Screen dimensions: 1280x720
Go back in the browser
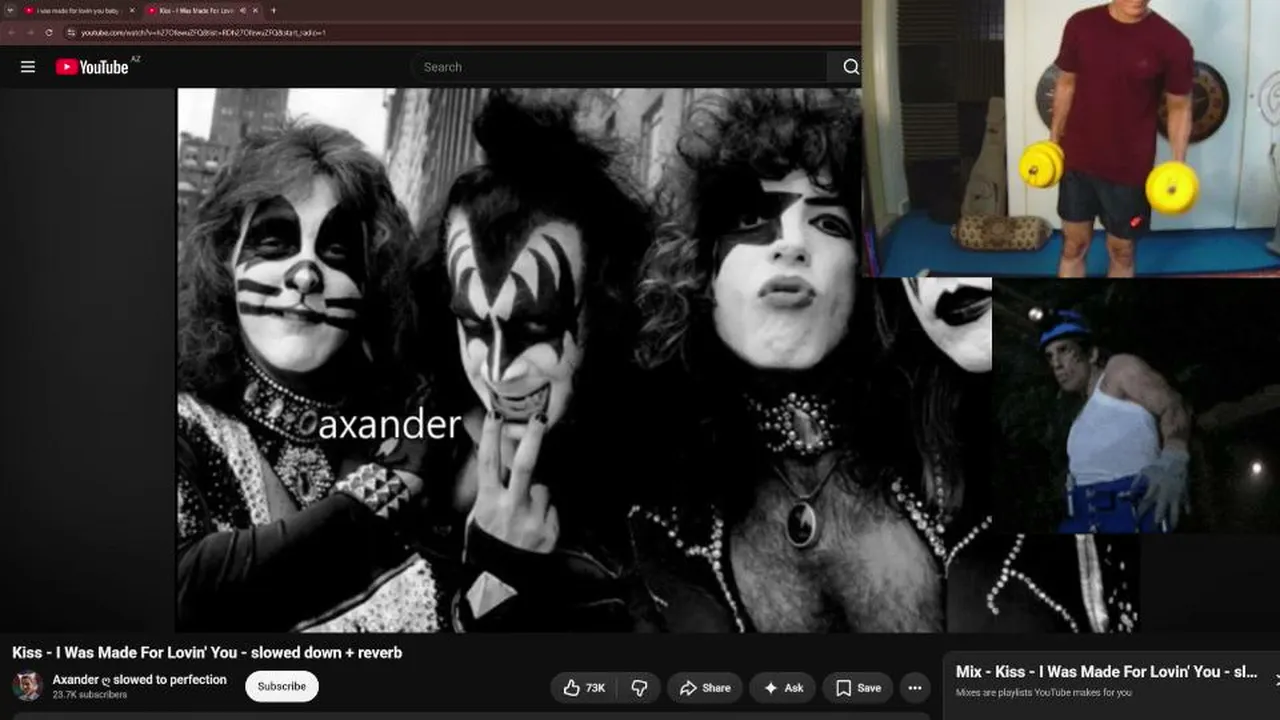(x=11, y=33)
